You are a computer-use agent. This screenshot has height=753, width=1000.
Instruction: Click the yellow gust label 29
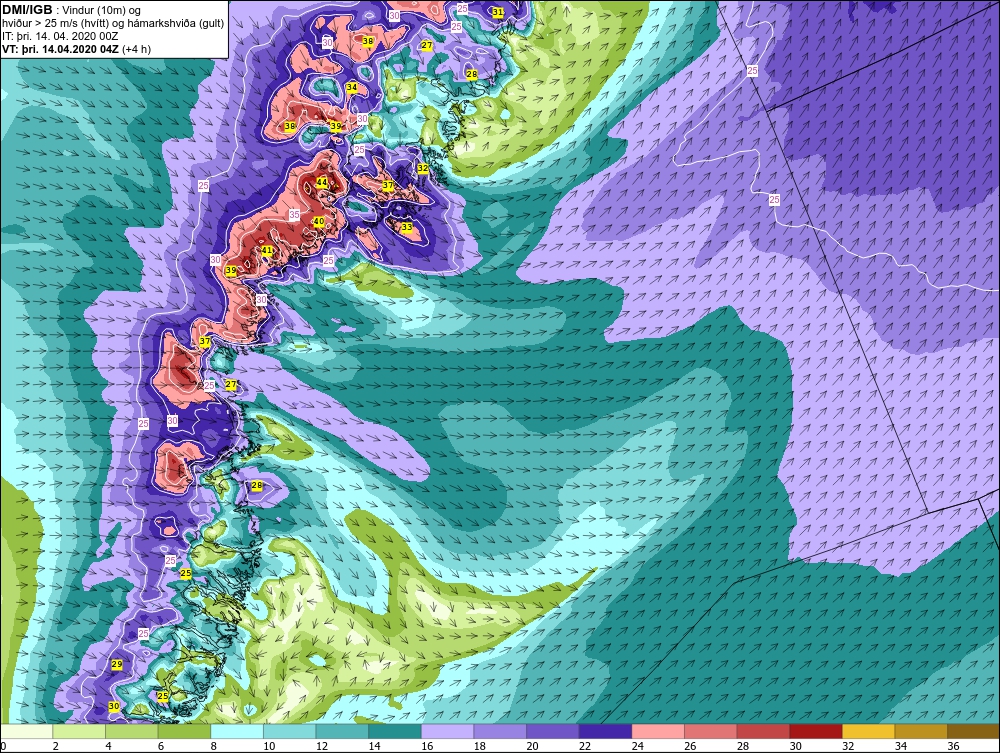pos(117,664)
